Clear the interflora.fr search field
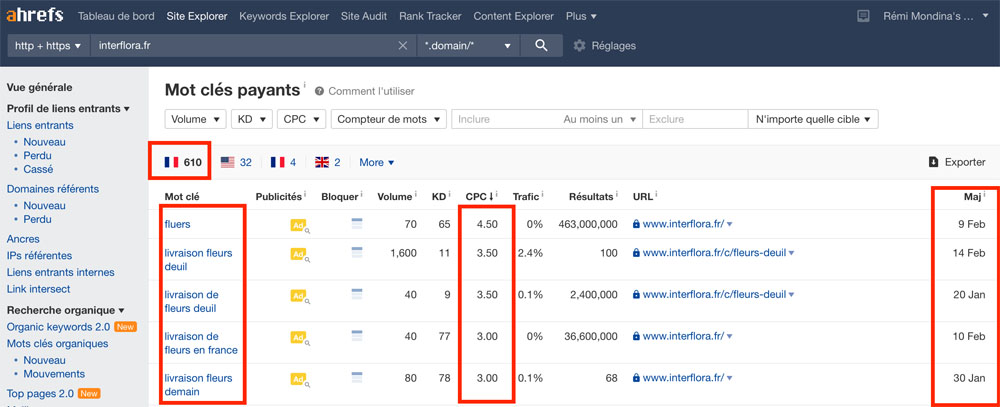The image size is (1000, 407). click(x=403, y=45)
